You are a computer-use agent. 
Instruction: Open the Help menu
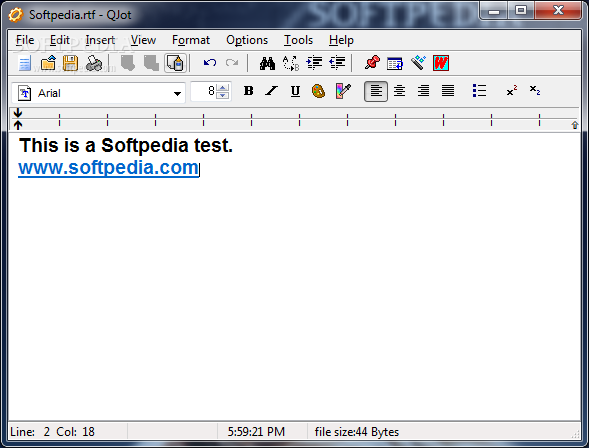click(x=341, y=40)
